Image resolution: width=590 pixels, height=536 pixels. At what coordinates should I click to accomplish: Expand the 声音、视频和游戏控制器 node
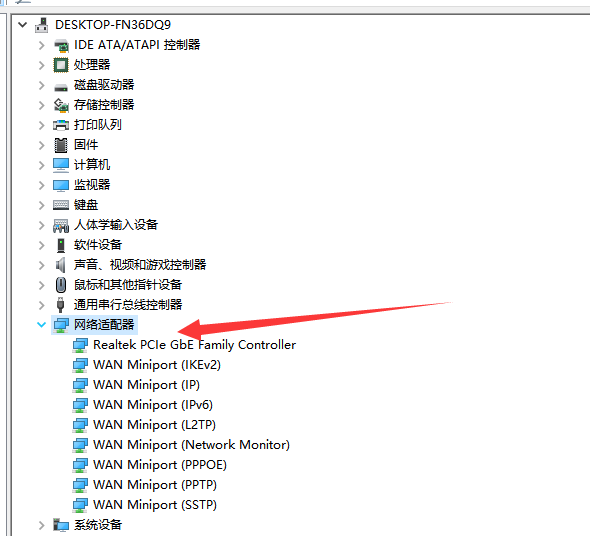41,265
